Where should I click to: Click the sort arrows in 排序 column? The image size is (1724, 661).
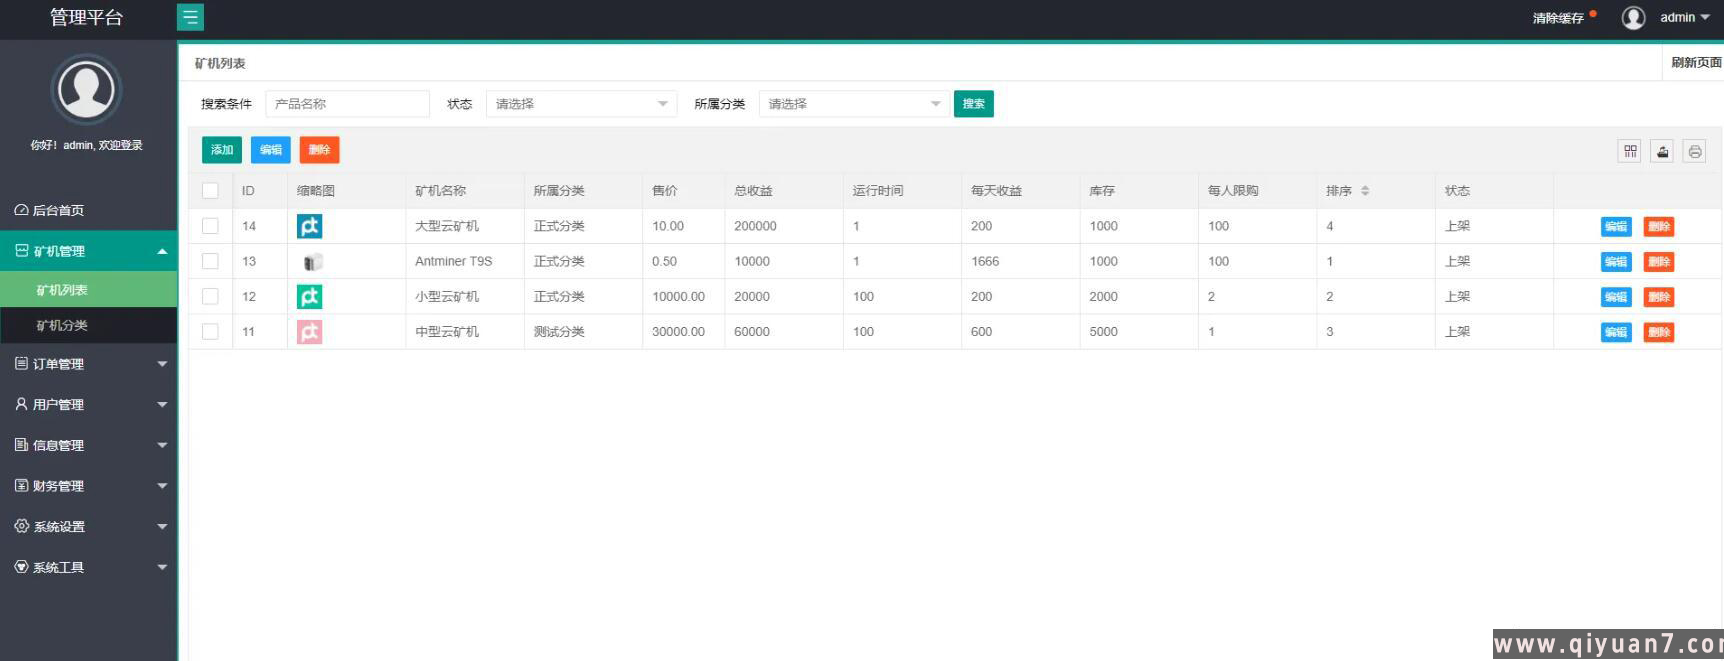1365,191
